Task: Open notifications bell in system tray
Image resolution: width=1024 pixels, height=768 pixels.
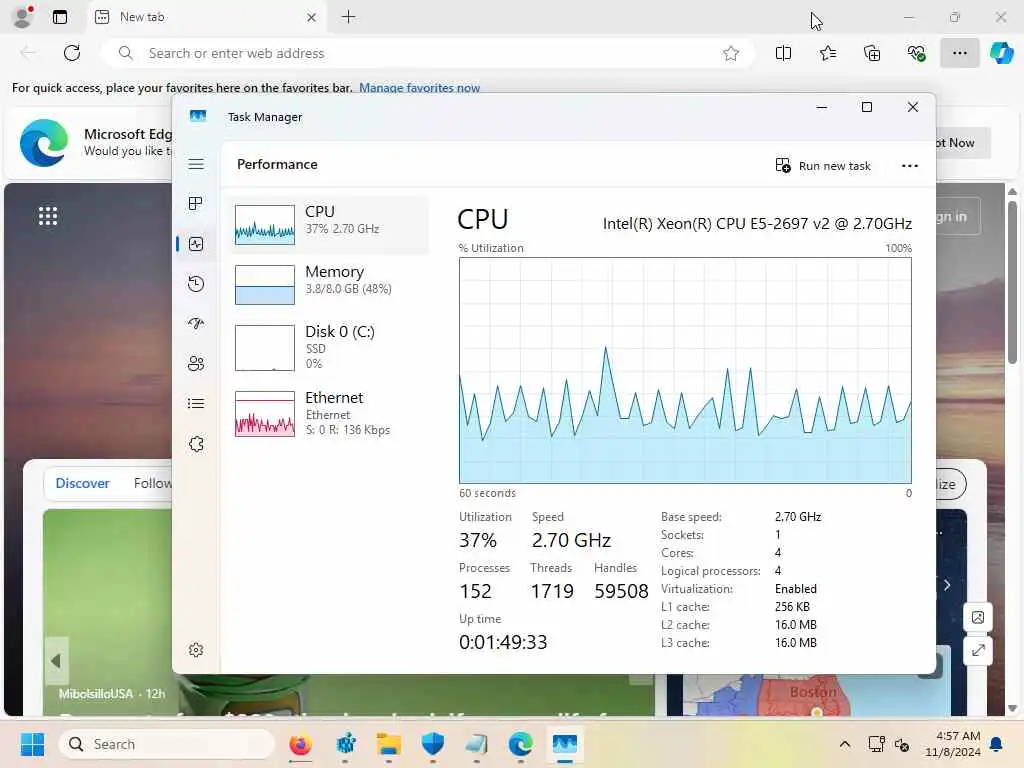Action: pyautogui.click(x=997, y=744)
